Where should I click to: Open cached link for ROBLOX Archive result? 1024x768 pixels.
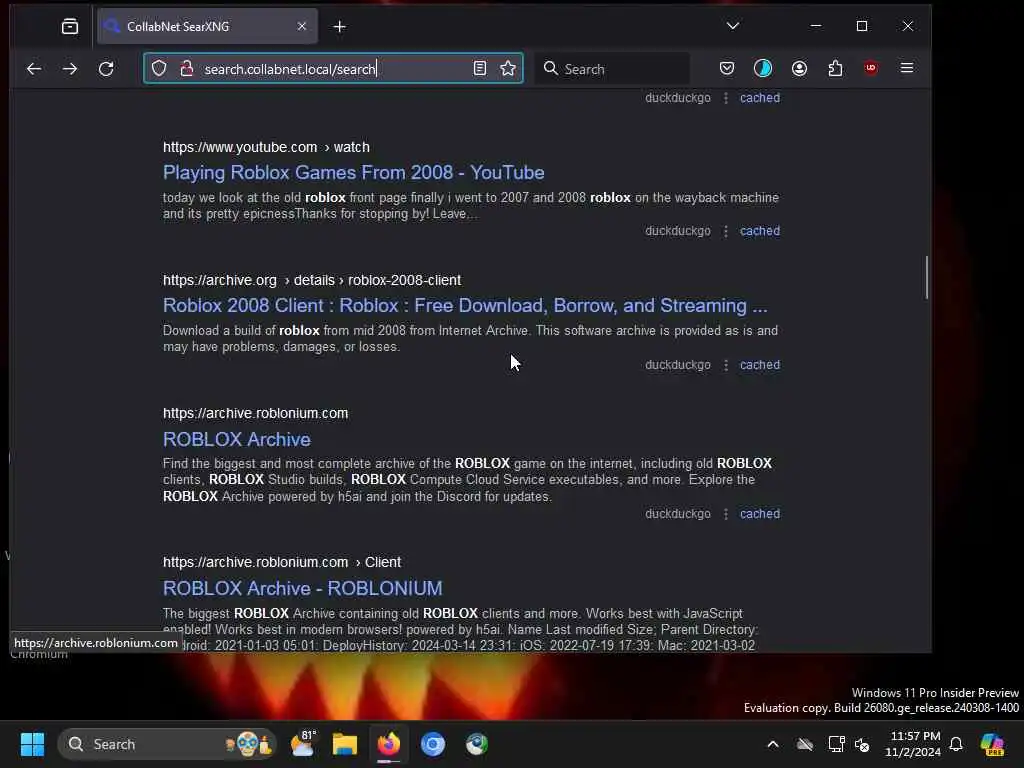coord(760,514)
